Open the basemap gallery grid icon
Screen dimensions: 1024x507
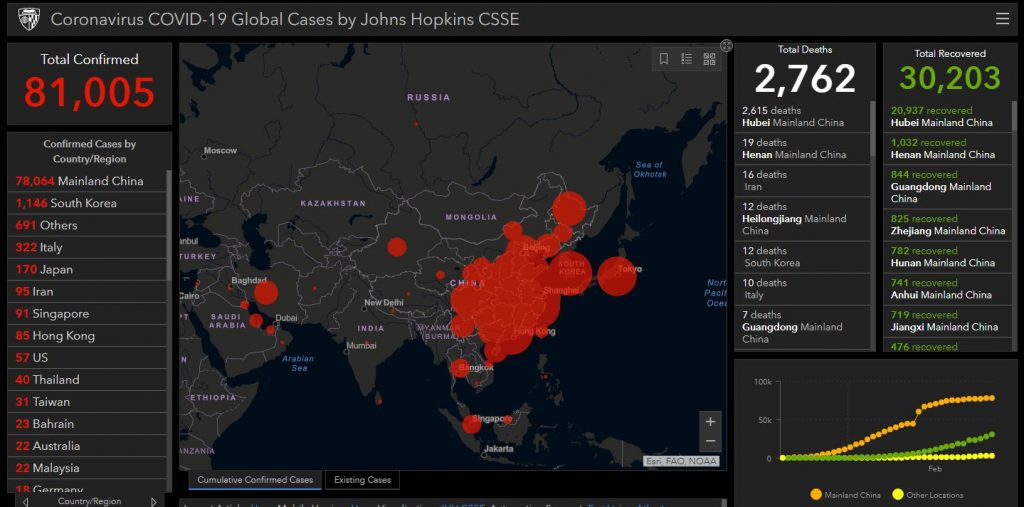[709, 59]
